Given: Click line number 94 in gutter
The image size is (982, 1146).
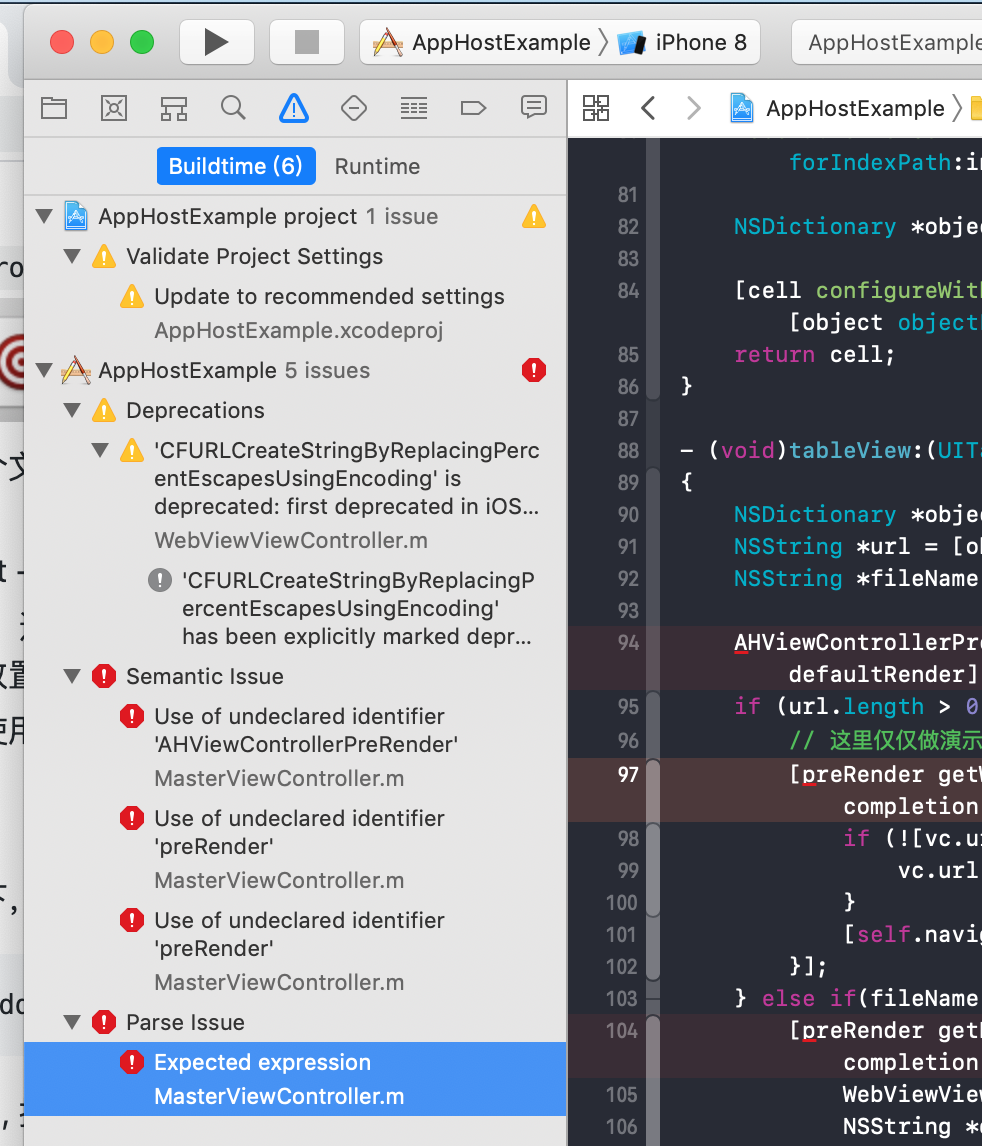Looking at the screenshot, I should [628, 642].
